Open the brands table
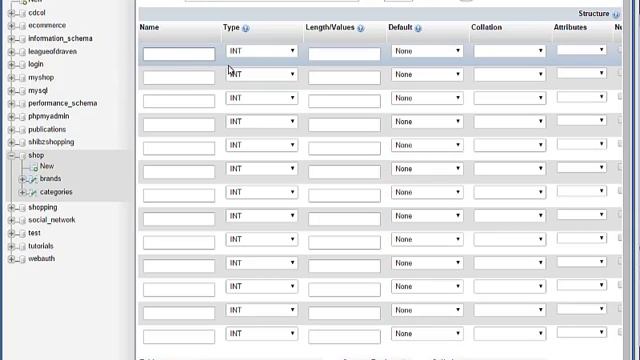 pyautogui.click(x=50, y=179)
